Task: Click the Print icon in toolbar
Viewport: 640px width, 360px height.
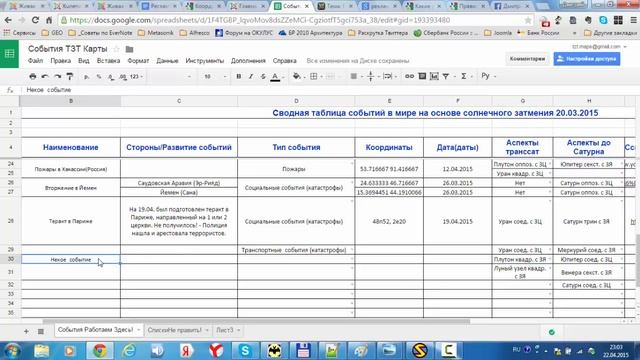Action: coord(33,76)
